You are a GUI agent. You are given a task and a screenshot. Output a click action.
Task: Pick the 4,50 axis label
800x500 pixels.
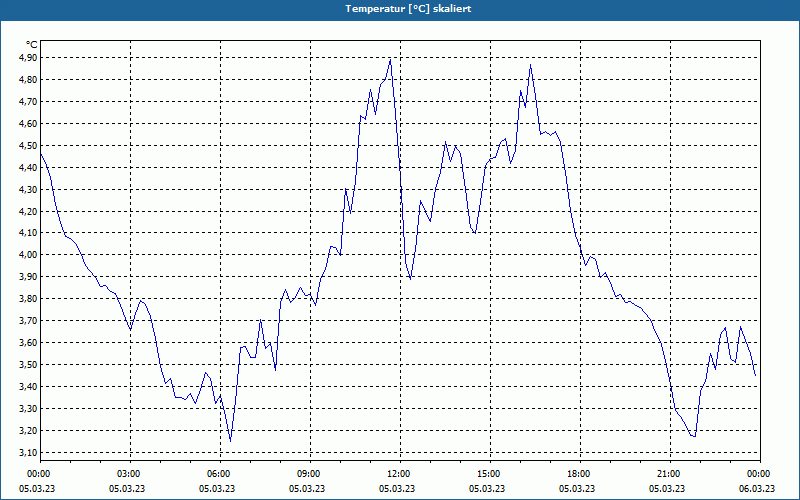[x=29, y=145]
